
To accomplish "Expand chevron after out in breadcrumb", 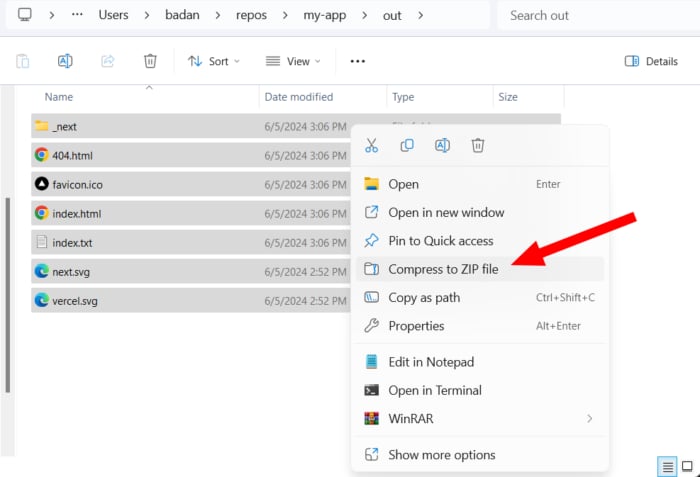I will (x=420, y=15).
